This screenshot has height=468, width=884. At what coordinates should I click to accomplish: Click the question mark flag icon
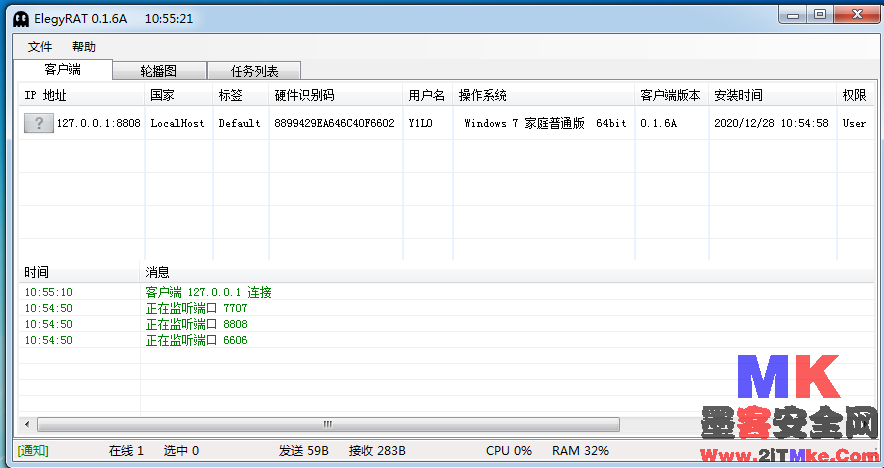pos(39,123)
